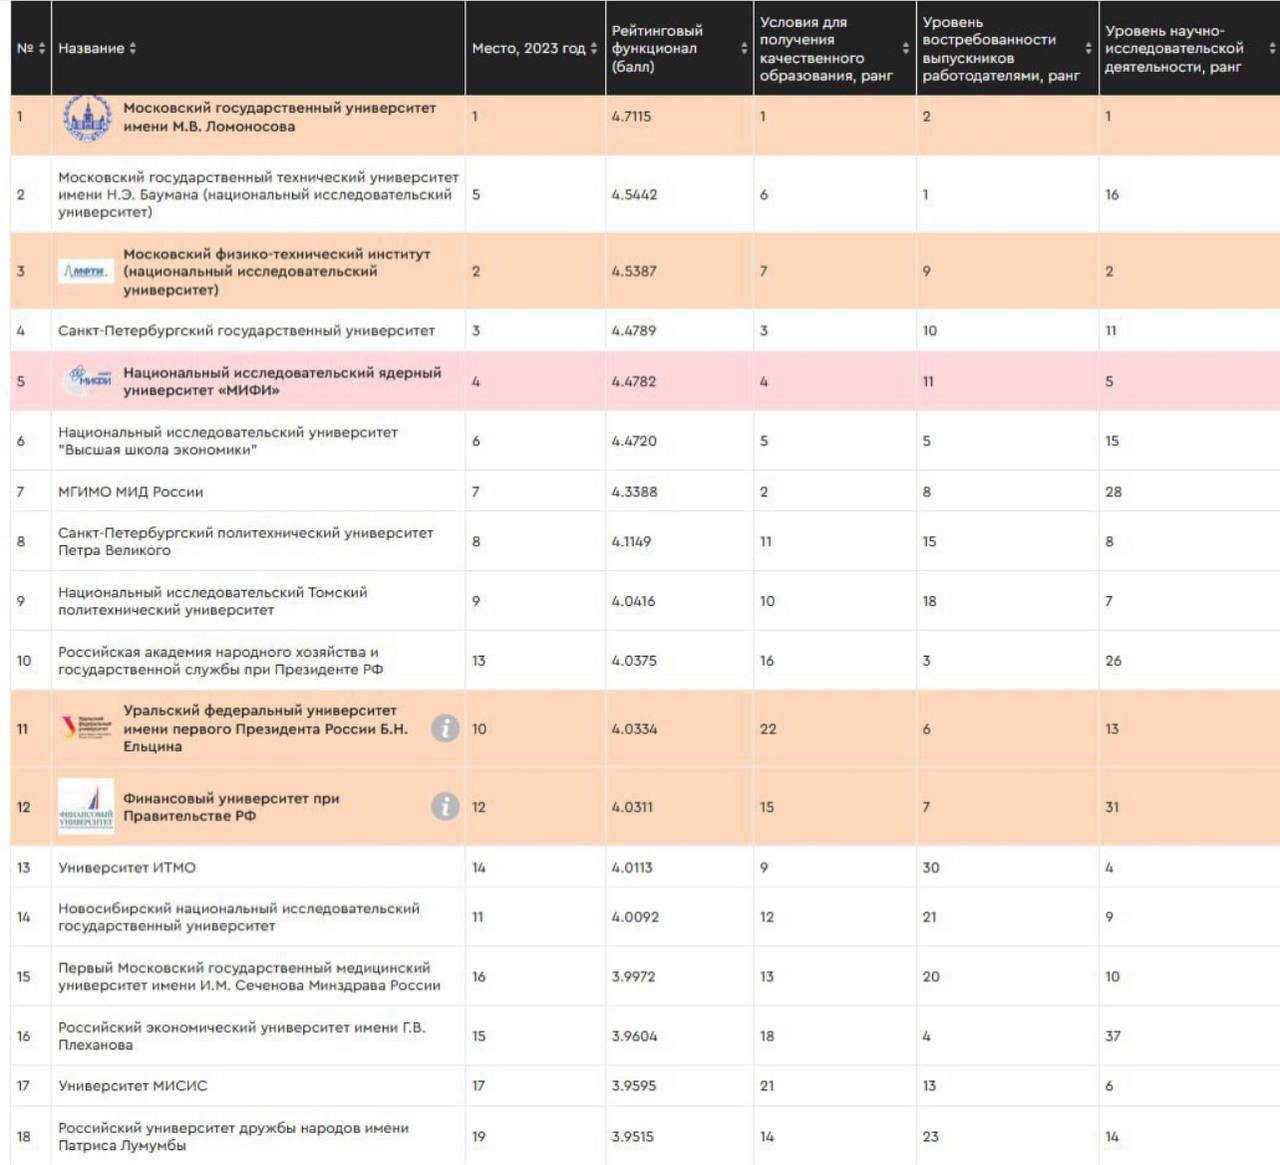
Task: Sort by Уровень научно-исследовательской деятельности arrows
Action: click(1272, 48)
